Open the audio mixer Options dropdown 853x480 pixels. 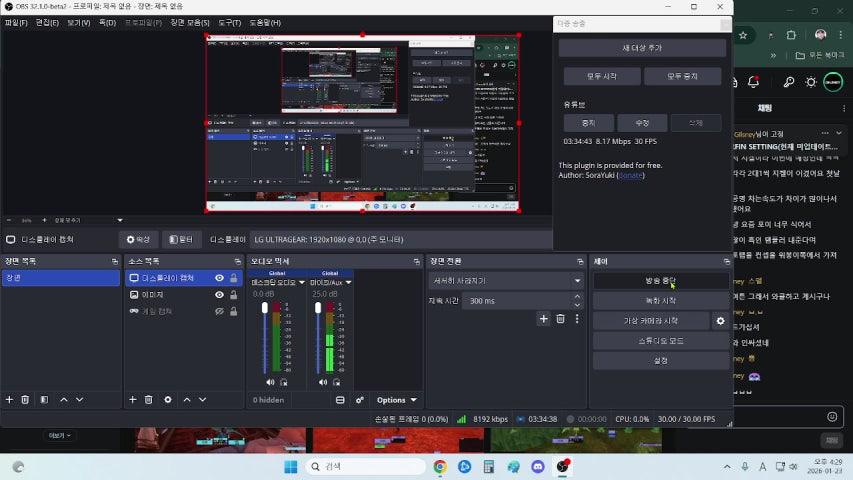click(x=396, y=399)
